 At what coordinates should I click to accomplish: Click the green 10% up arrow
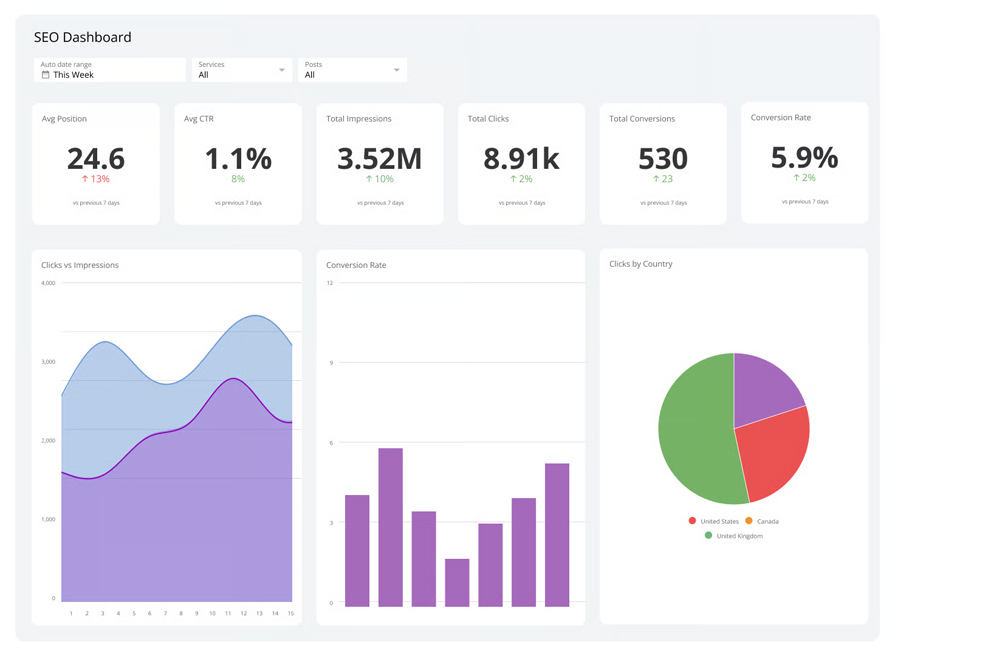click(369, 179)
